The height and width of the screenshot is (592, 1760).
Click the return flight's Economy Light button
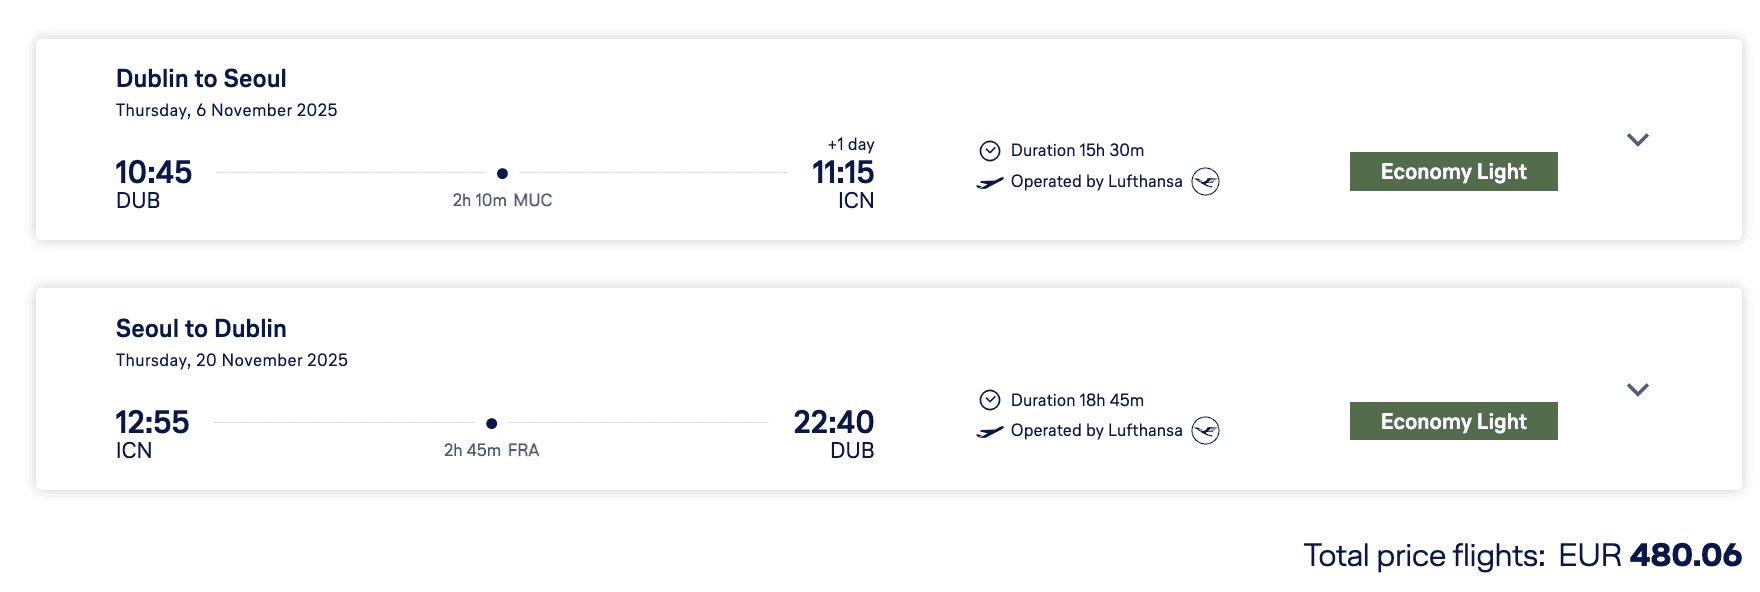1453,421
